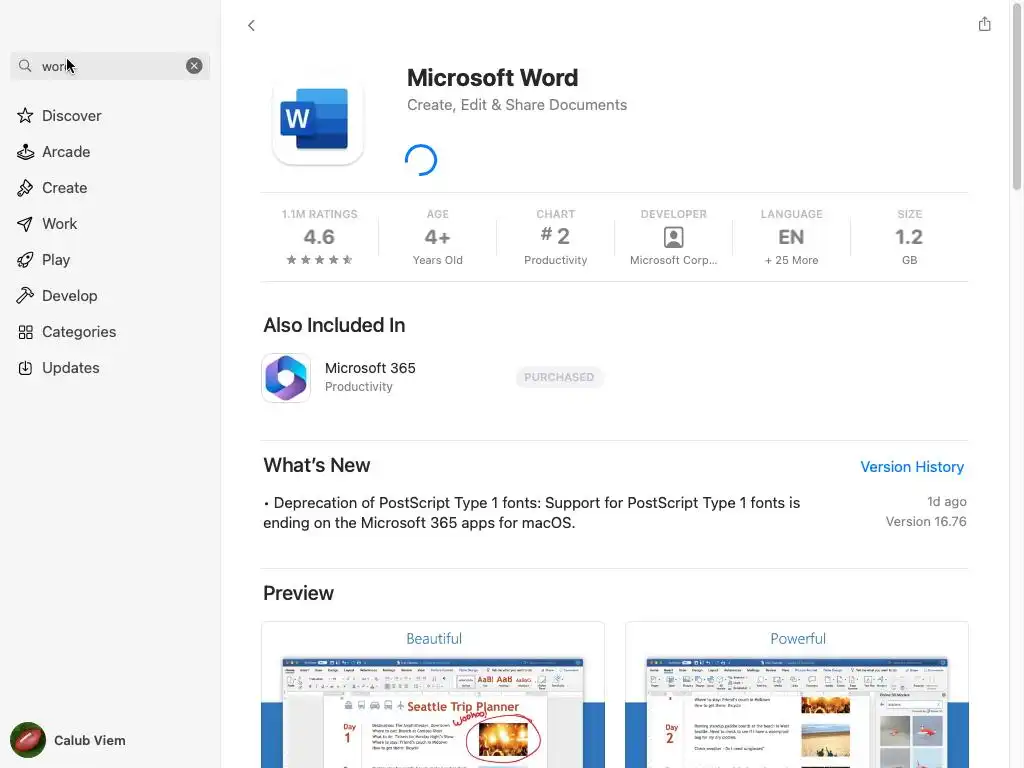Click the star rating row
Viewport: 1024px width, 768px height.
[319, 260]
